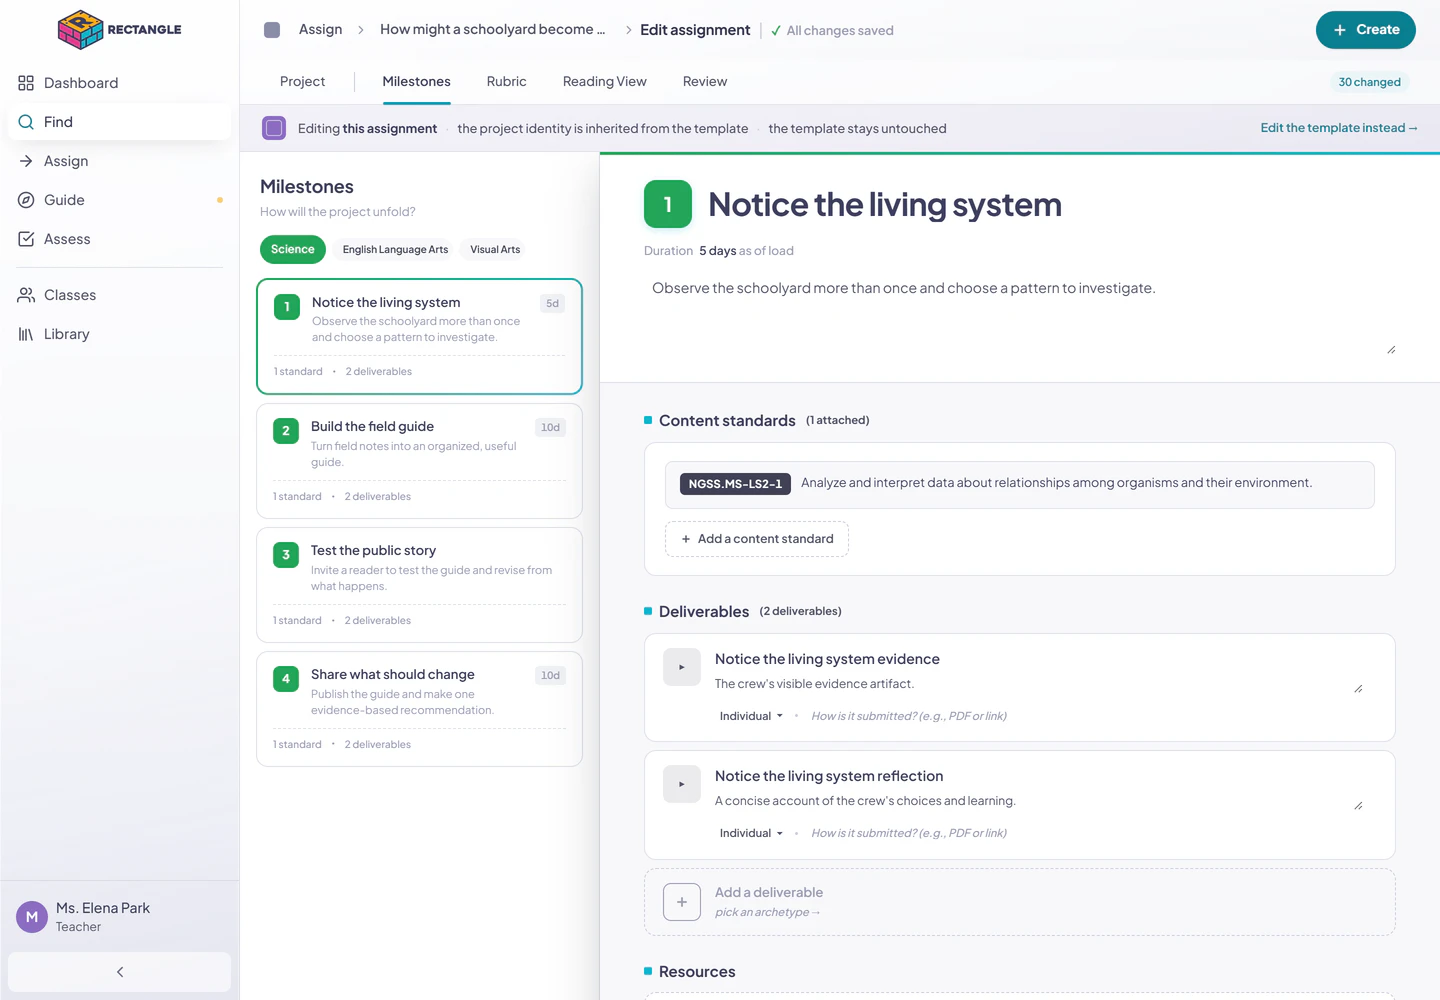Click the purple square editing icon
The height and width of the screenshot is (1000, 1440).
click(x=274, y=128)
